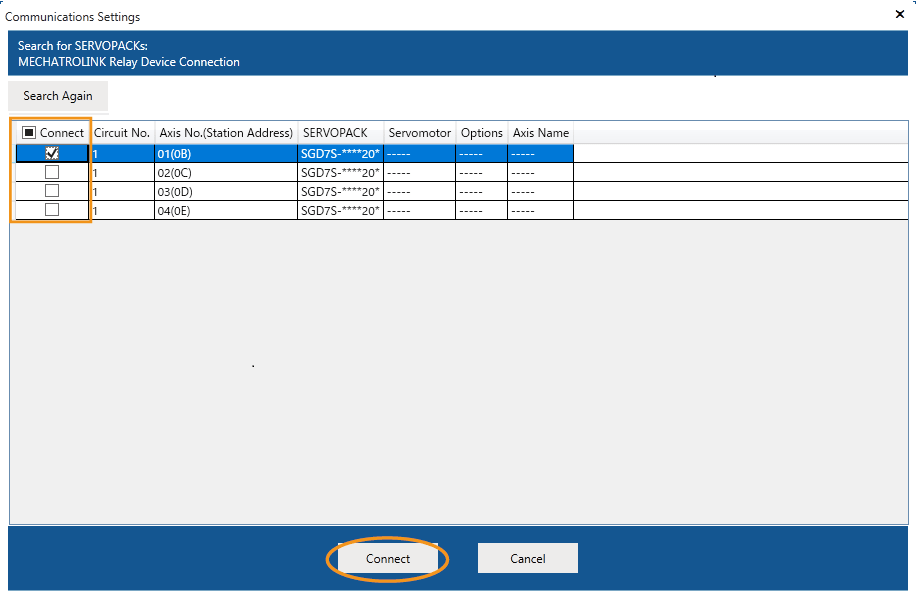The image size is (917, 597).
Task: Cancel the communications settings dialog
Action: tap(527, 559)
